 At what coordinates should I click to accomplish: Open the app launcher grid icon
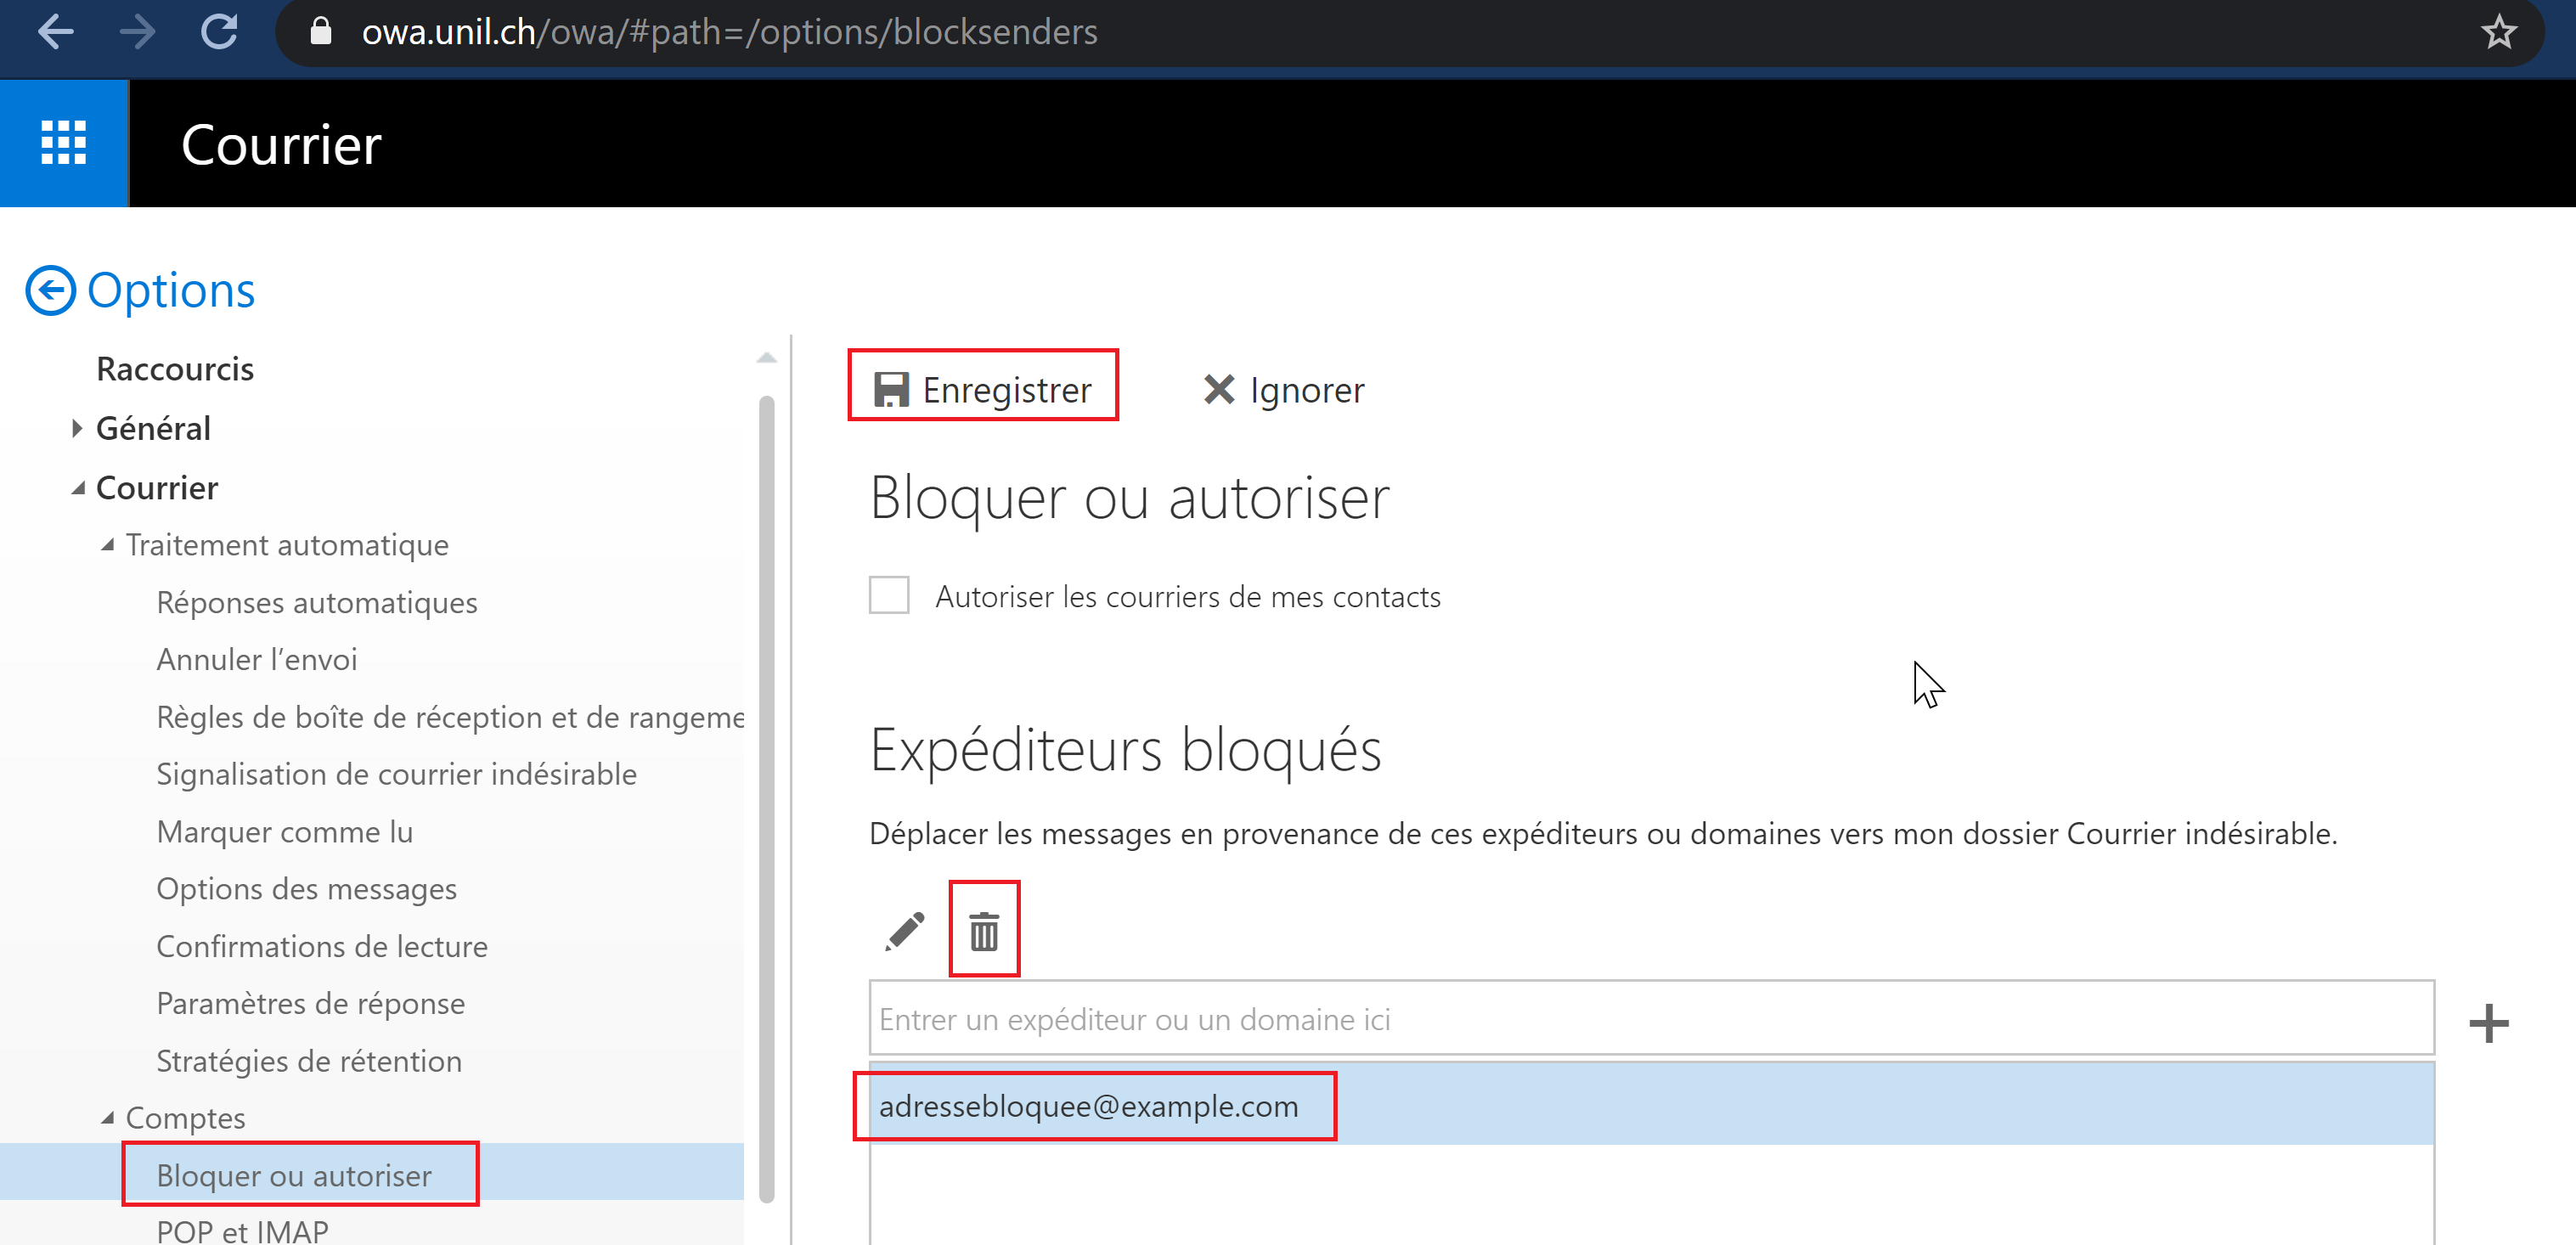63,143
